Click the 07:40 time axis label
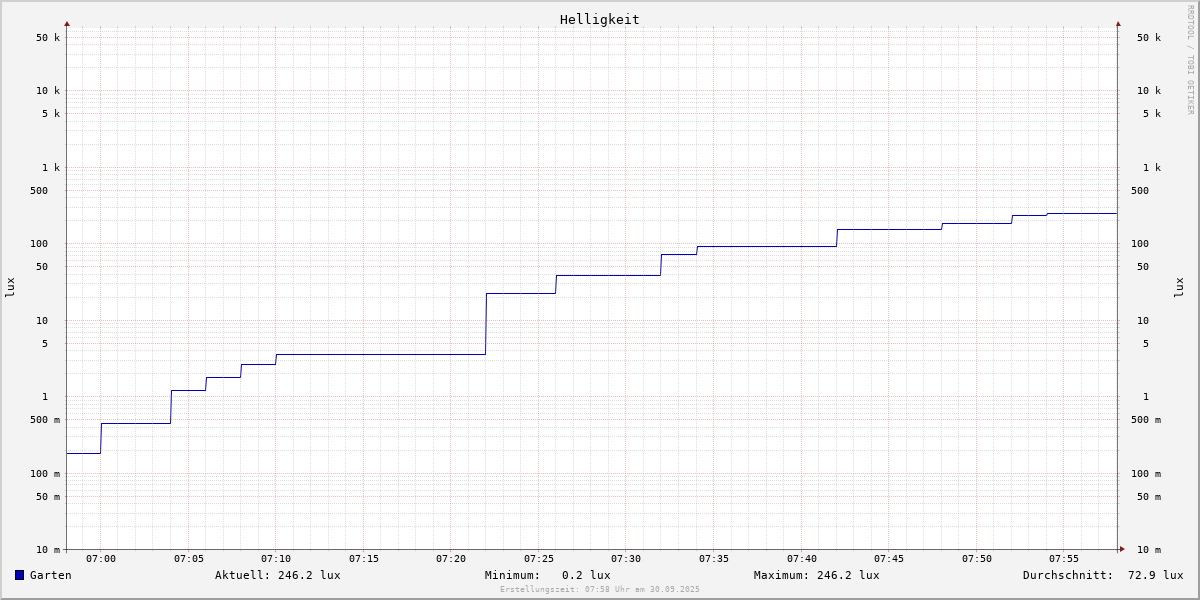The image size is (1200, 600). pos(802,559)
